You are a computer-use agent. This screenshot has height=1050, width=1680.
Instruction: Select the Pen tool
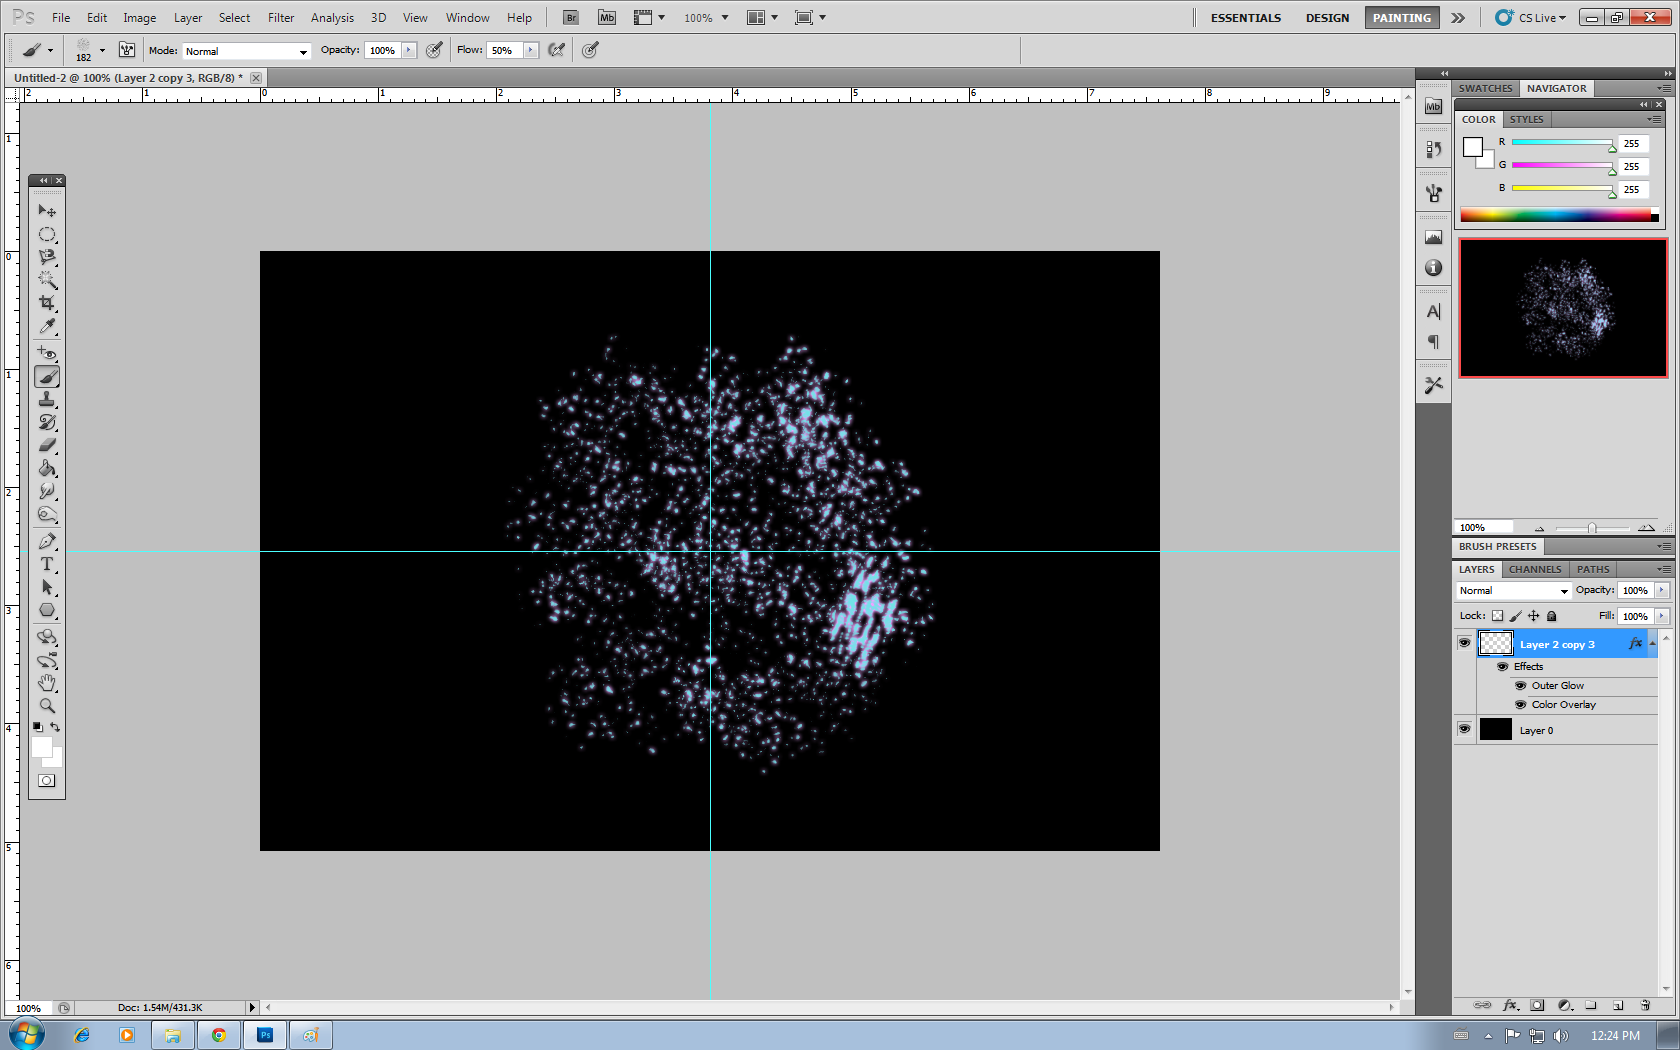point(47,541)
